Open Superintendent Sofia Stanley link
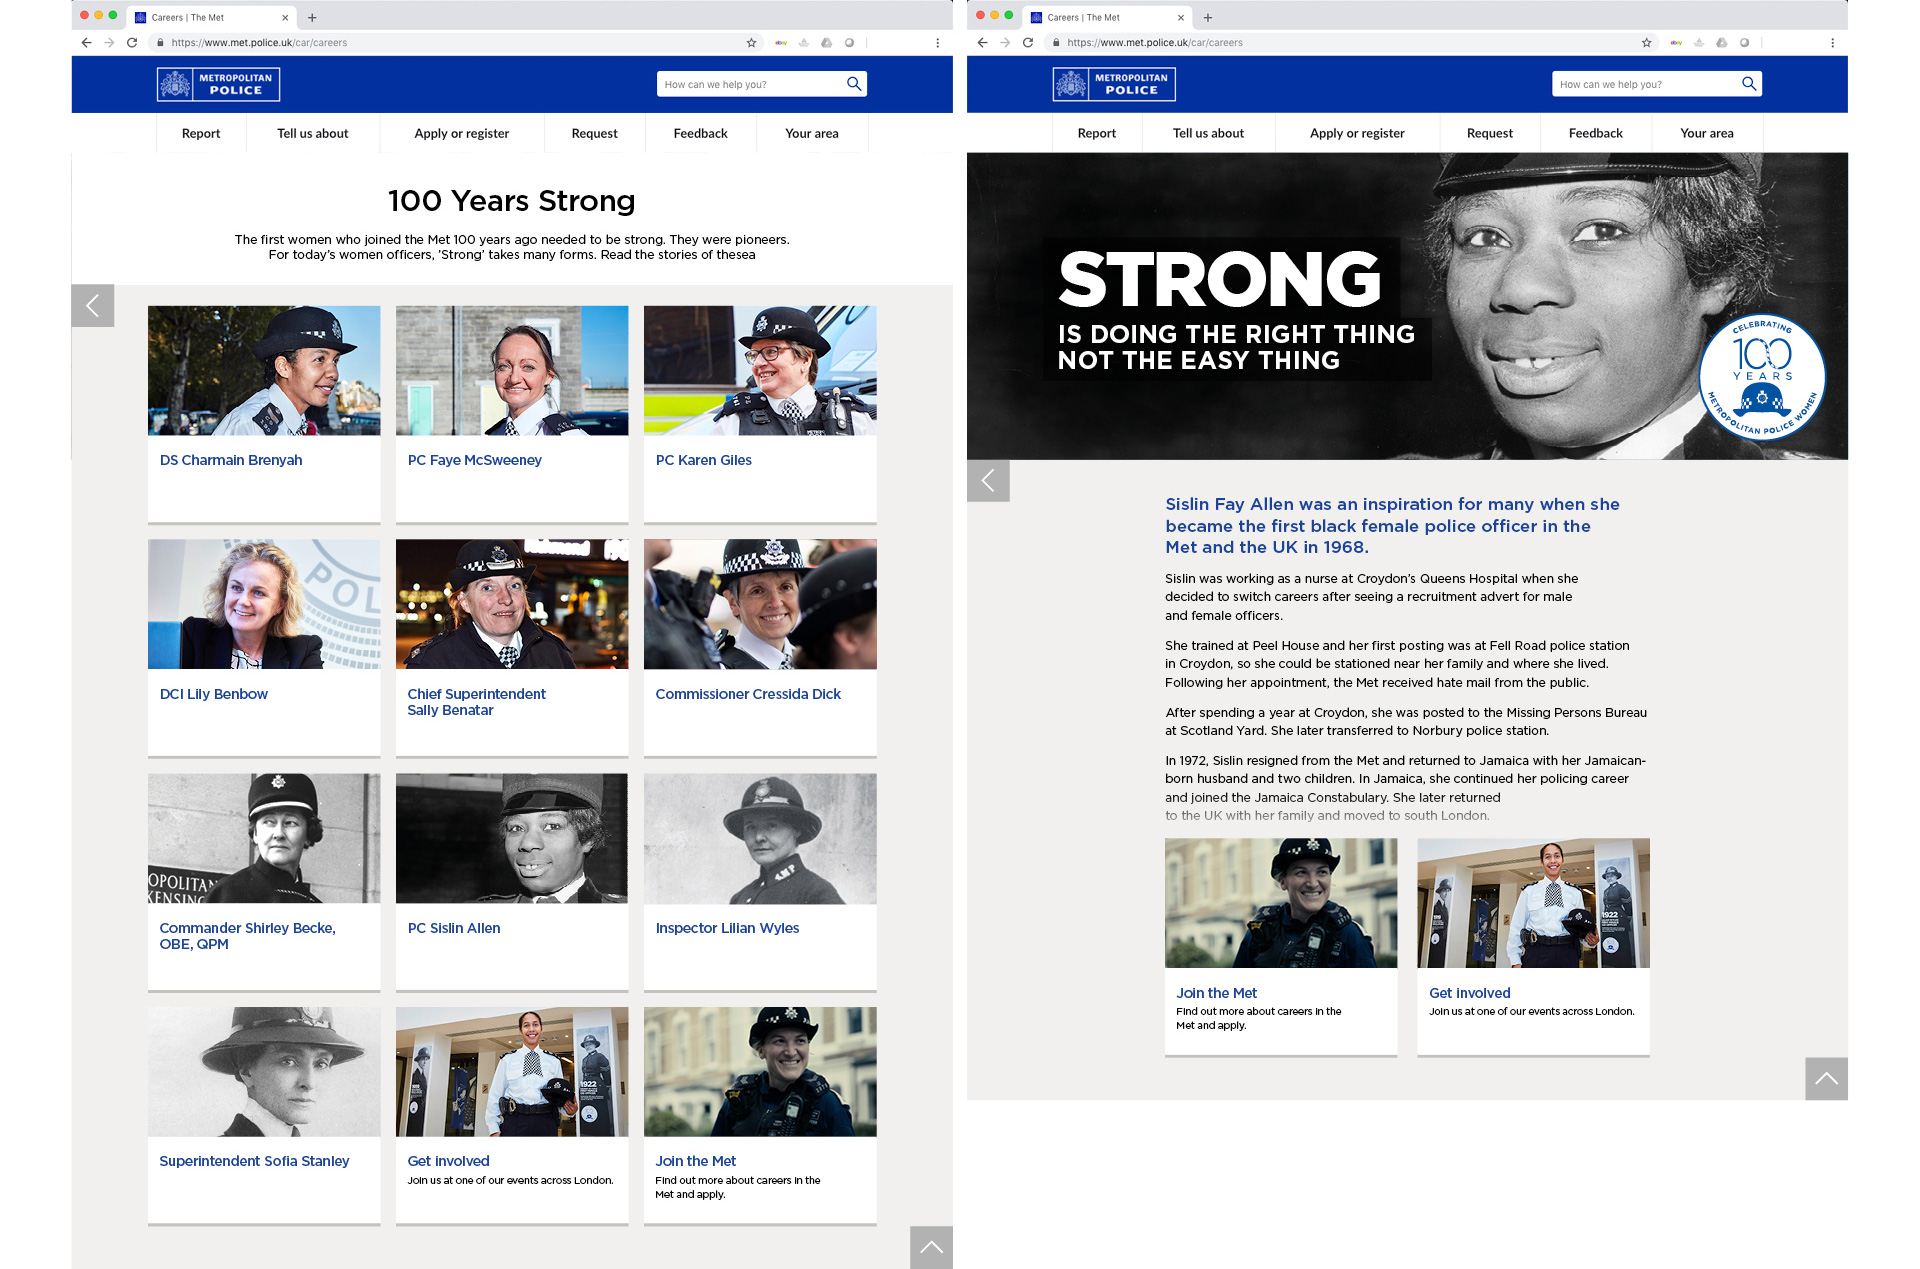This screenshot has width=1920, height=1269. tap(254, 1161)
